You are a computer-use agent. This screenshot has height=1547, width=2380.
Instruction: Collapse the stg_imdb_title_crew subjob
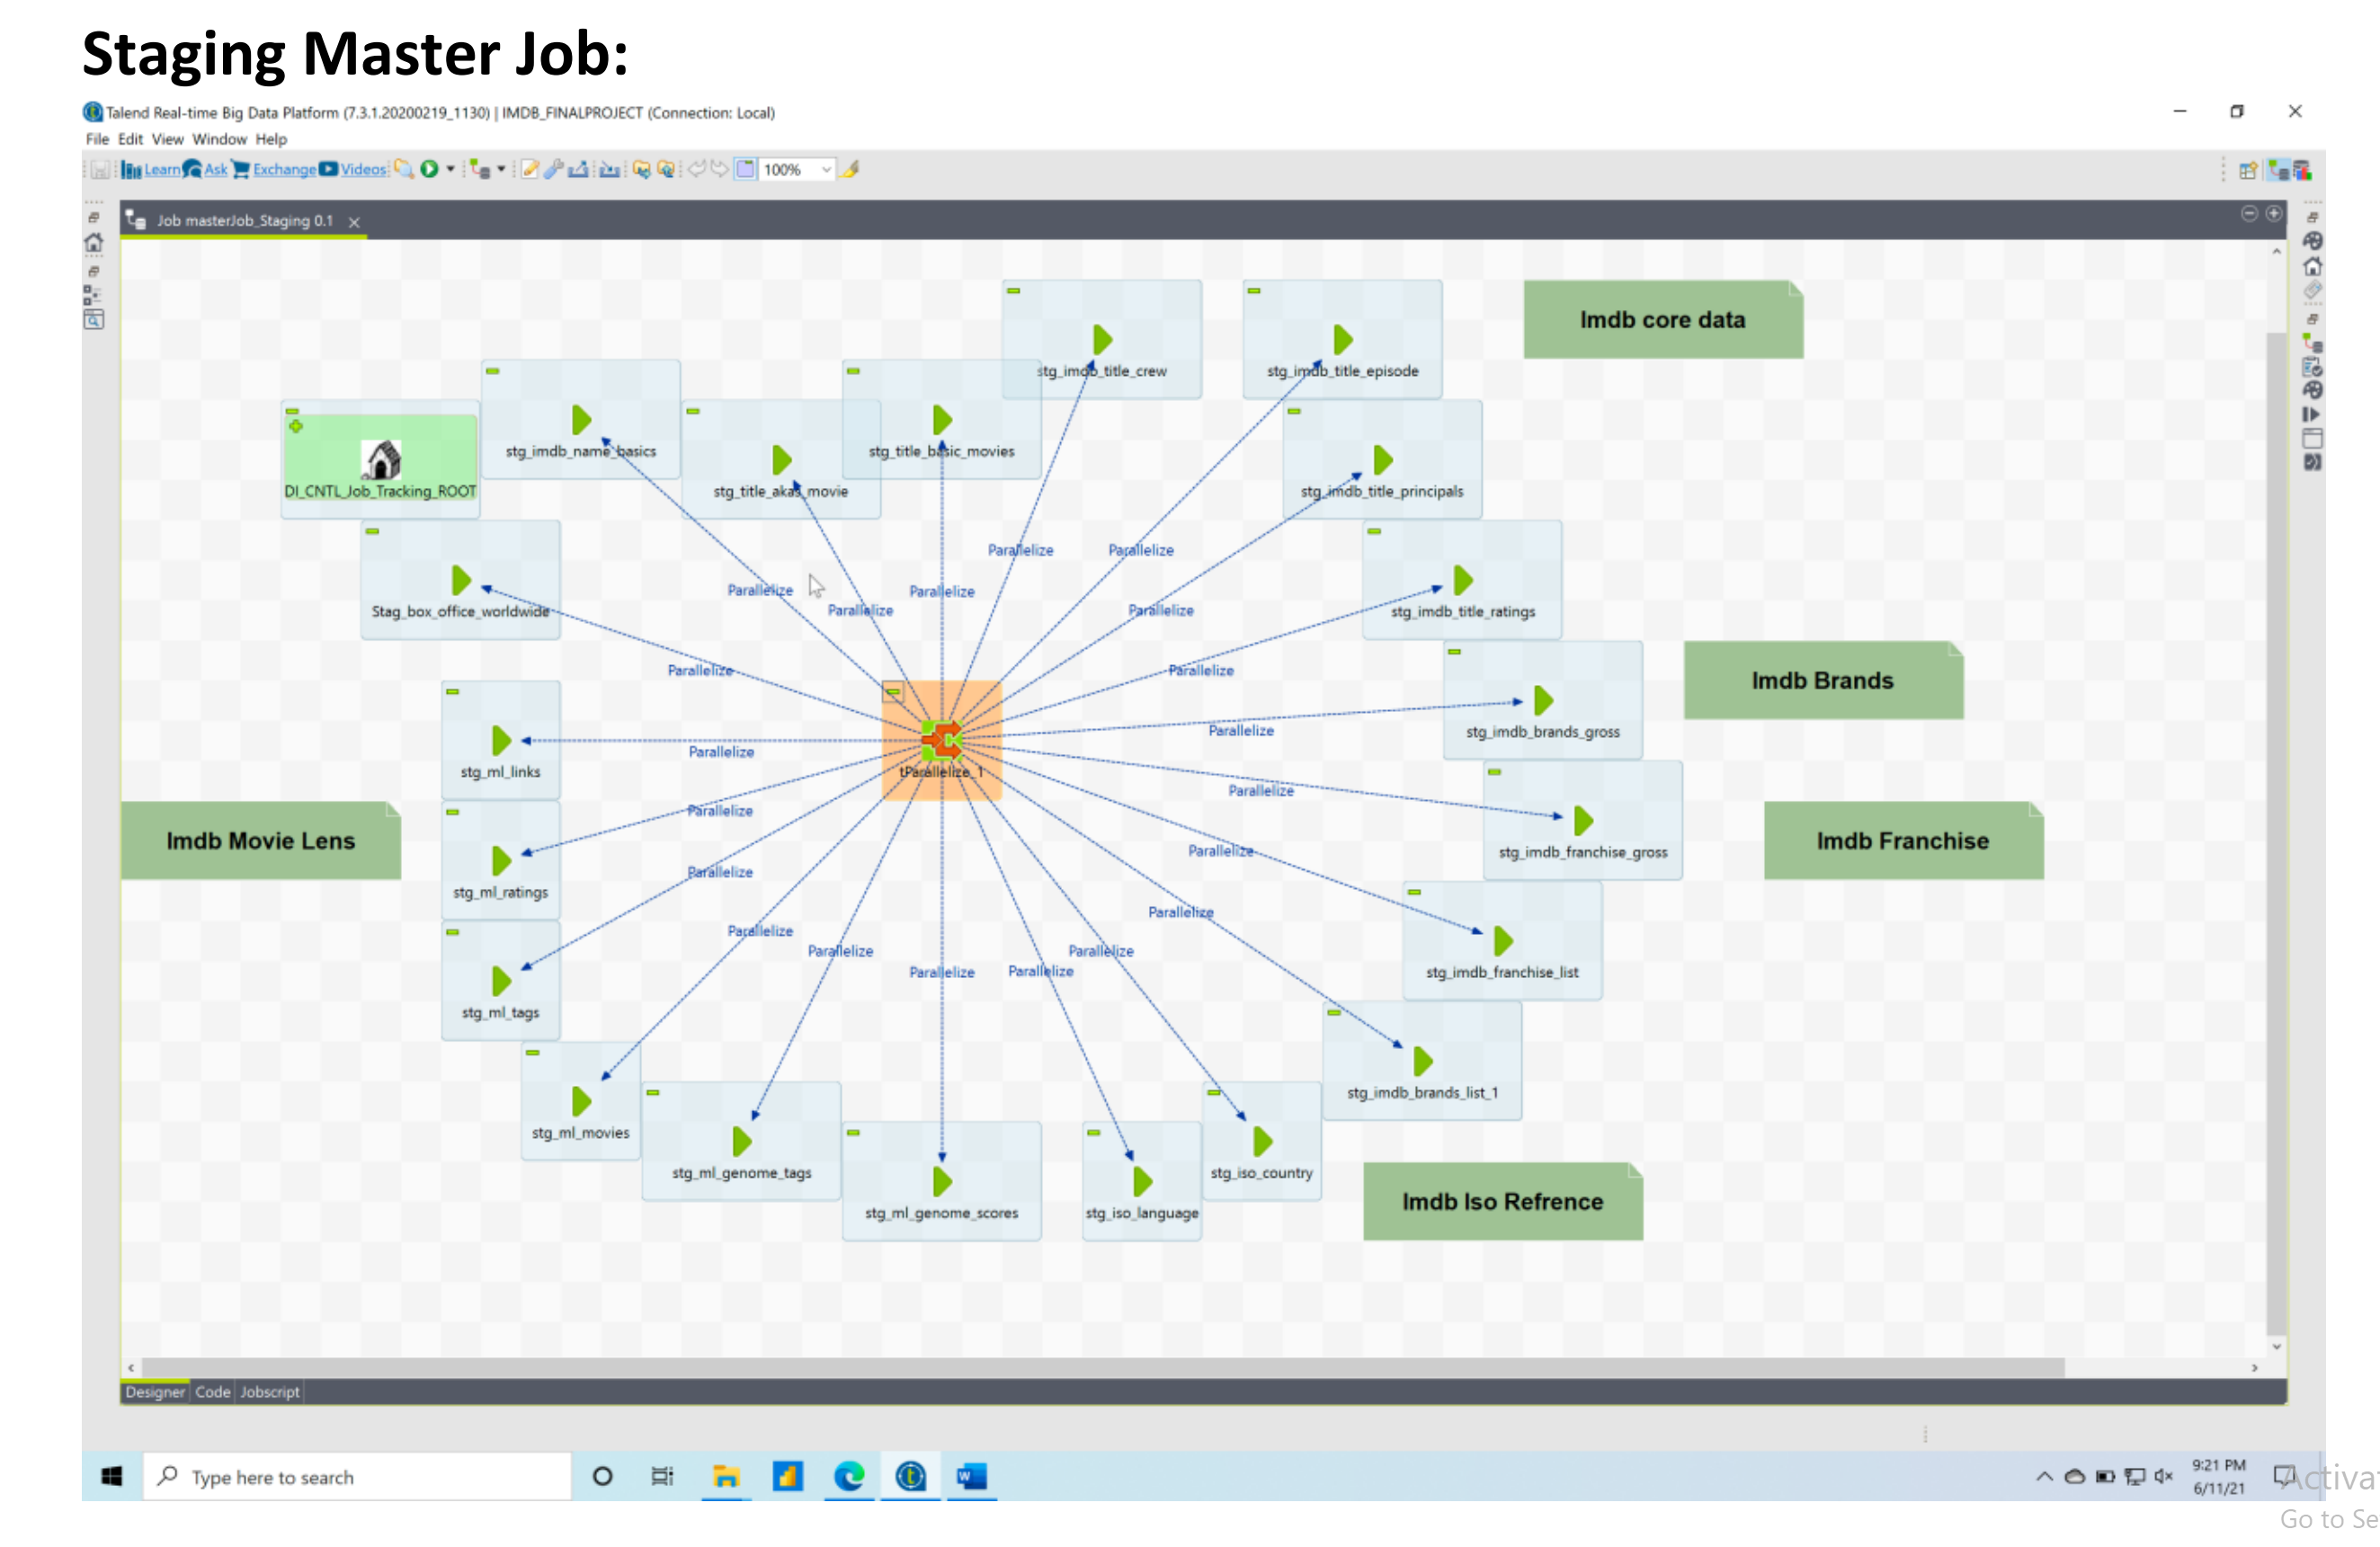(1014, 291)
